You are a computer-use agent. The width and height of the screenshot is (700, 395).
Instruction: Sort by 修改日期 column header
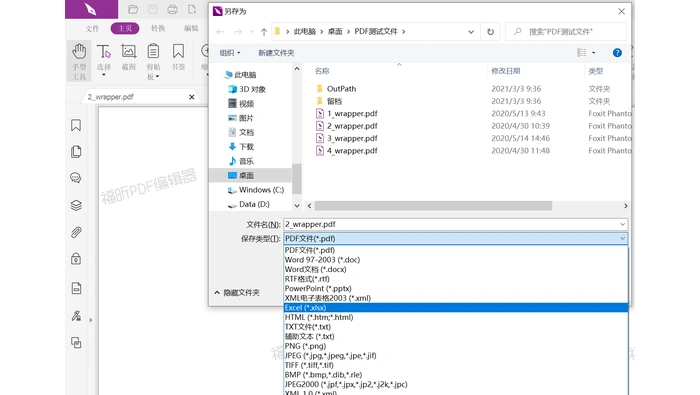click(505, 71)
